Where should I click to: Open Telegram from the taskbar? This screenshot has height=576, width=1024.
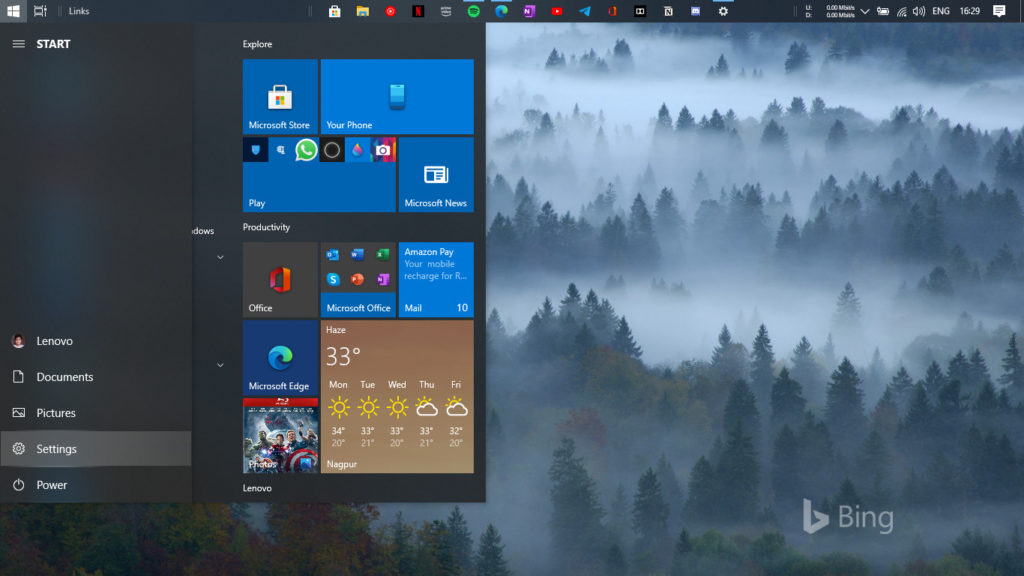[x=584, y=11]
